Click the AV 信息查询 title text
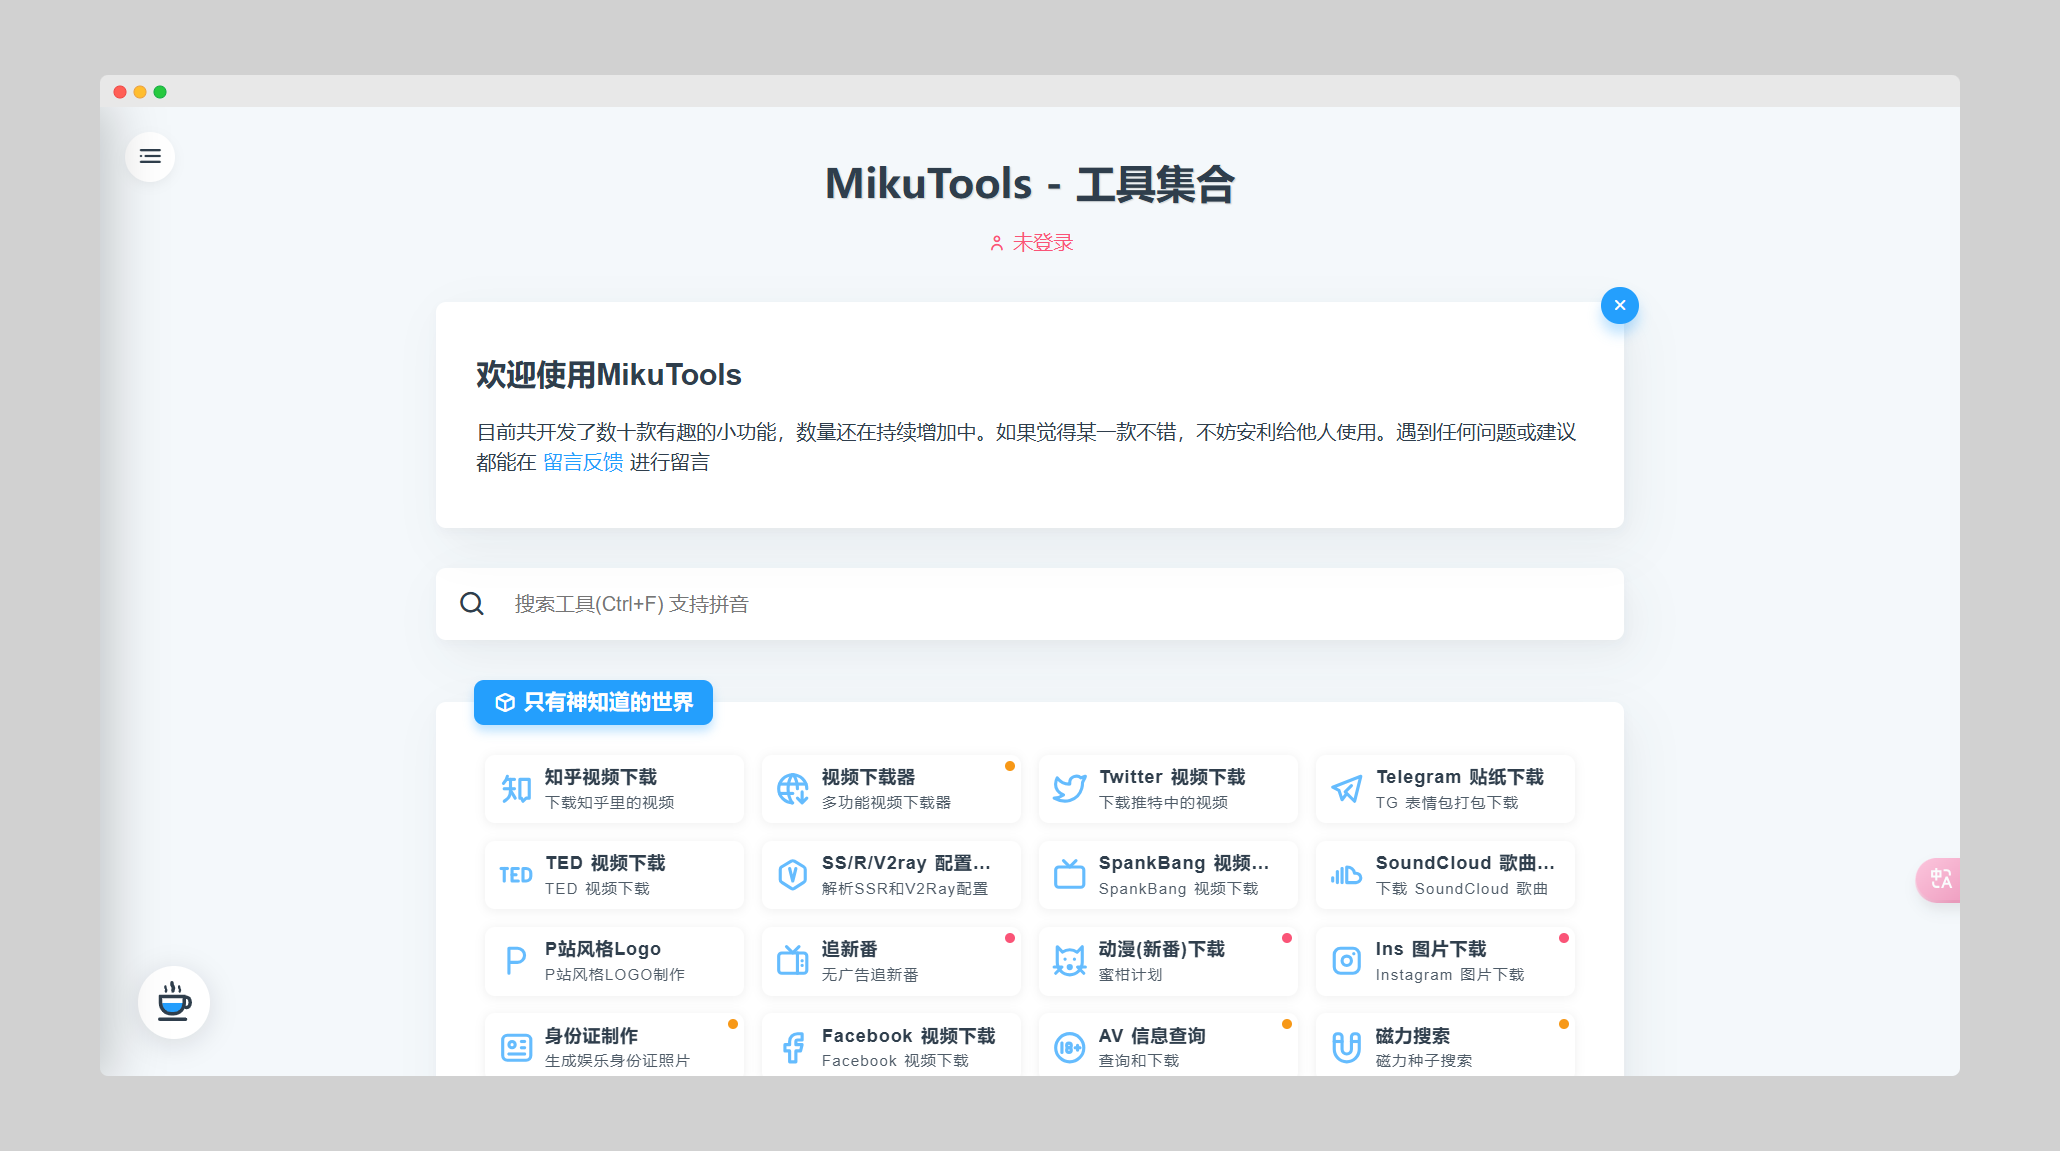The height and width of the screenshot is (1151, 2060). click(1152, 1036)
